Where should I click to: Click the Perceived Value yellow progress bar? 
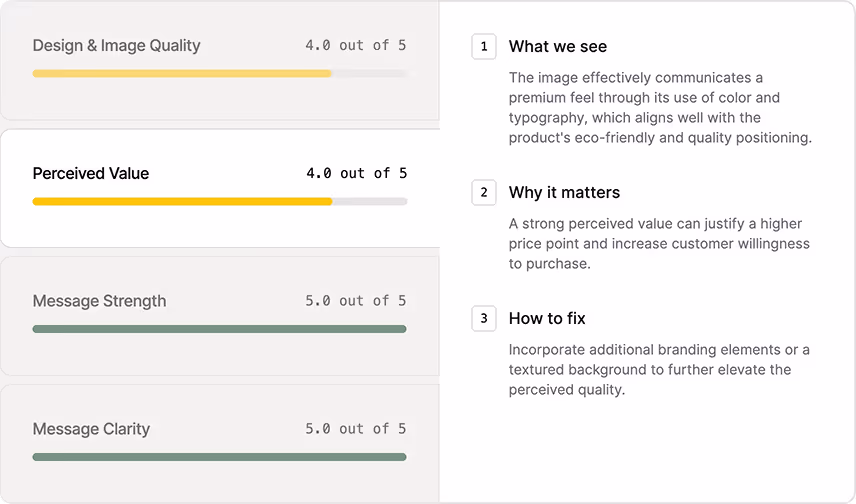pyautogui.click(x=219, y=202)
